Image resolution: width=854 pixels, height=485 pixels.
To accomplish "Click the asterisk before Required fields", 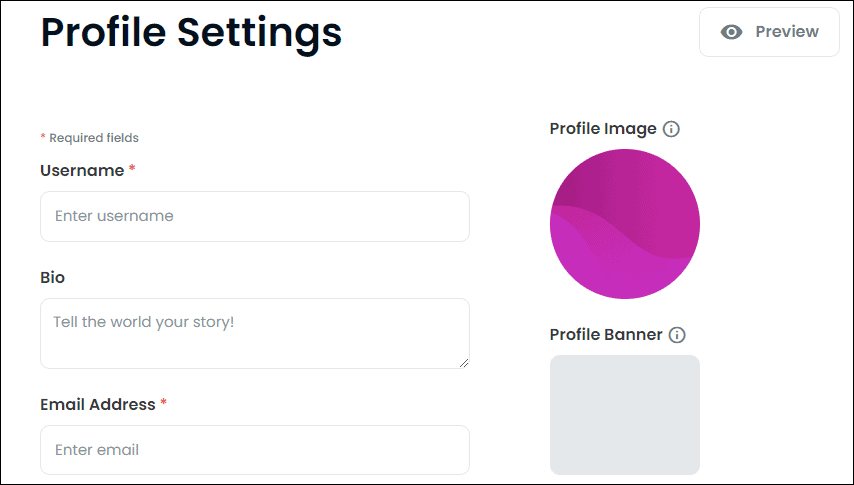I will (x=43, y=138).
